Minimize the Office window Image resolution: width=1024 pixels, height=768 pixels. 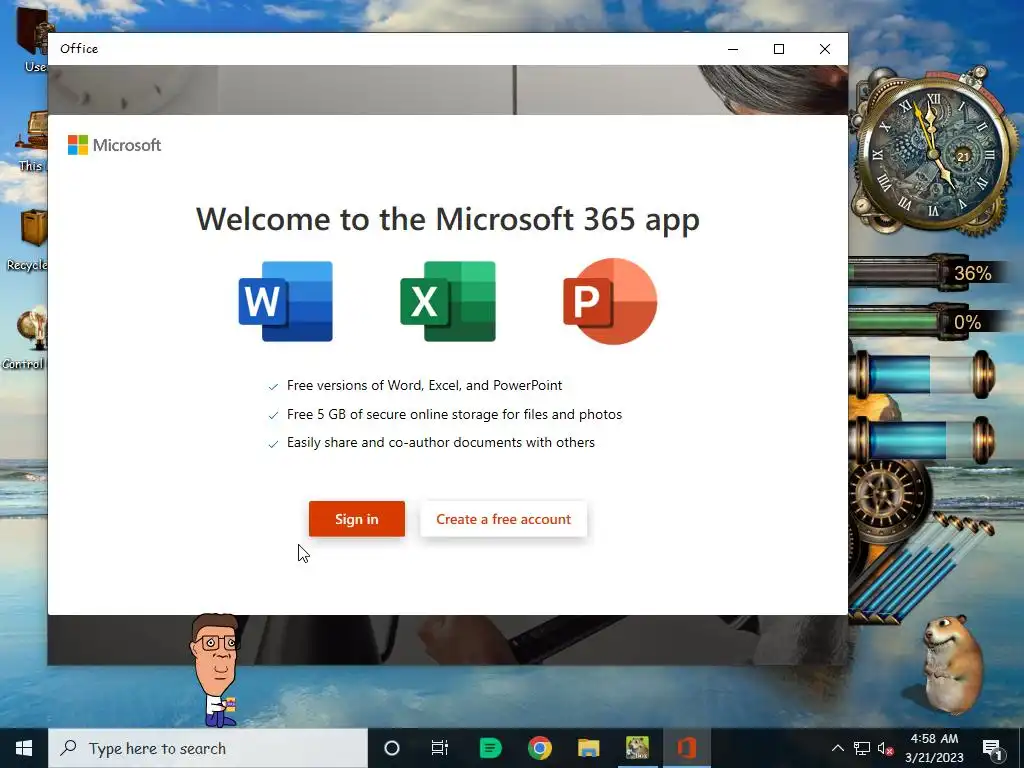(733, 49)
